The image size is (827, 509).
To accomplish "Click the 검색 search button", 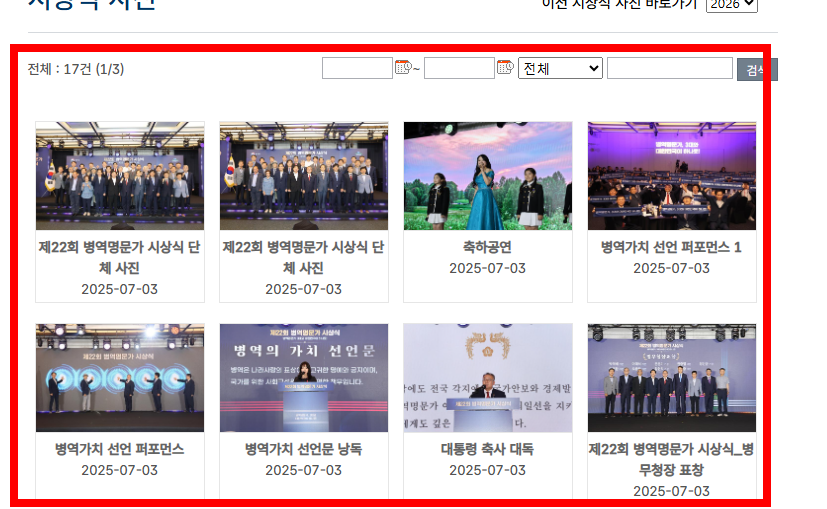I will tap(757, 70).
